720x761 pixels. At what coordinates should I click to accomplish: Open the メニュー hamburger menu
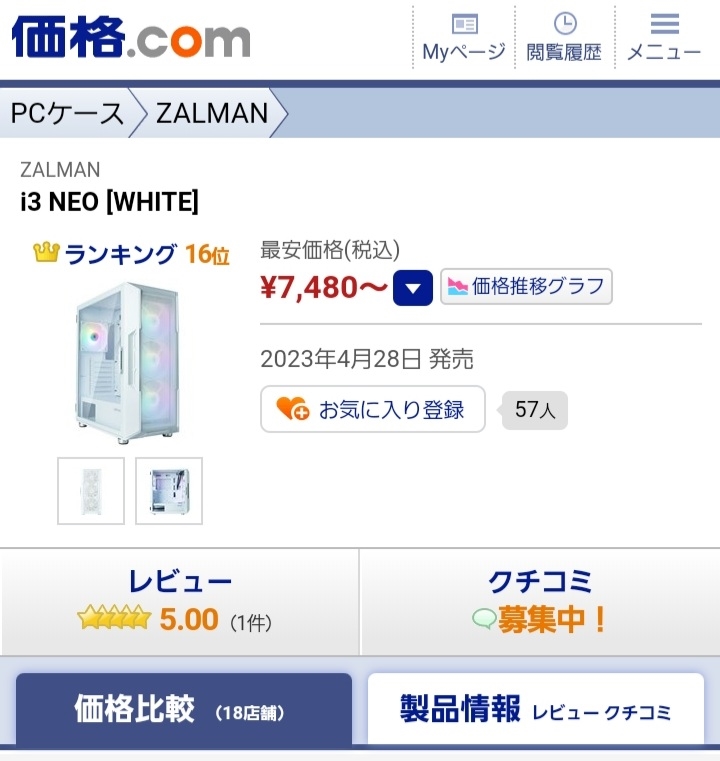[x=664, y=24]
